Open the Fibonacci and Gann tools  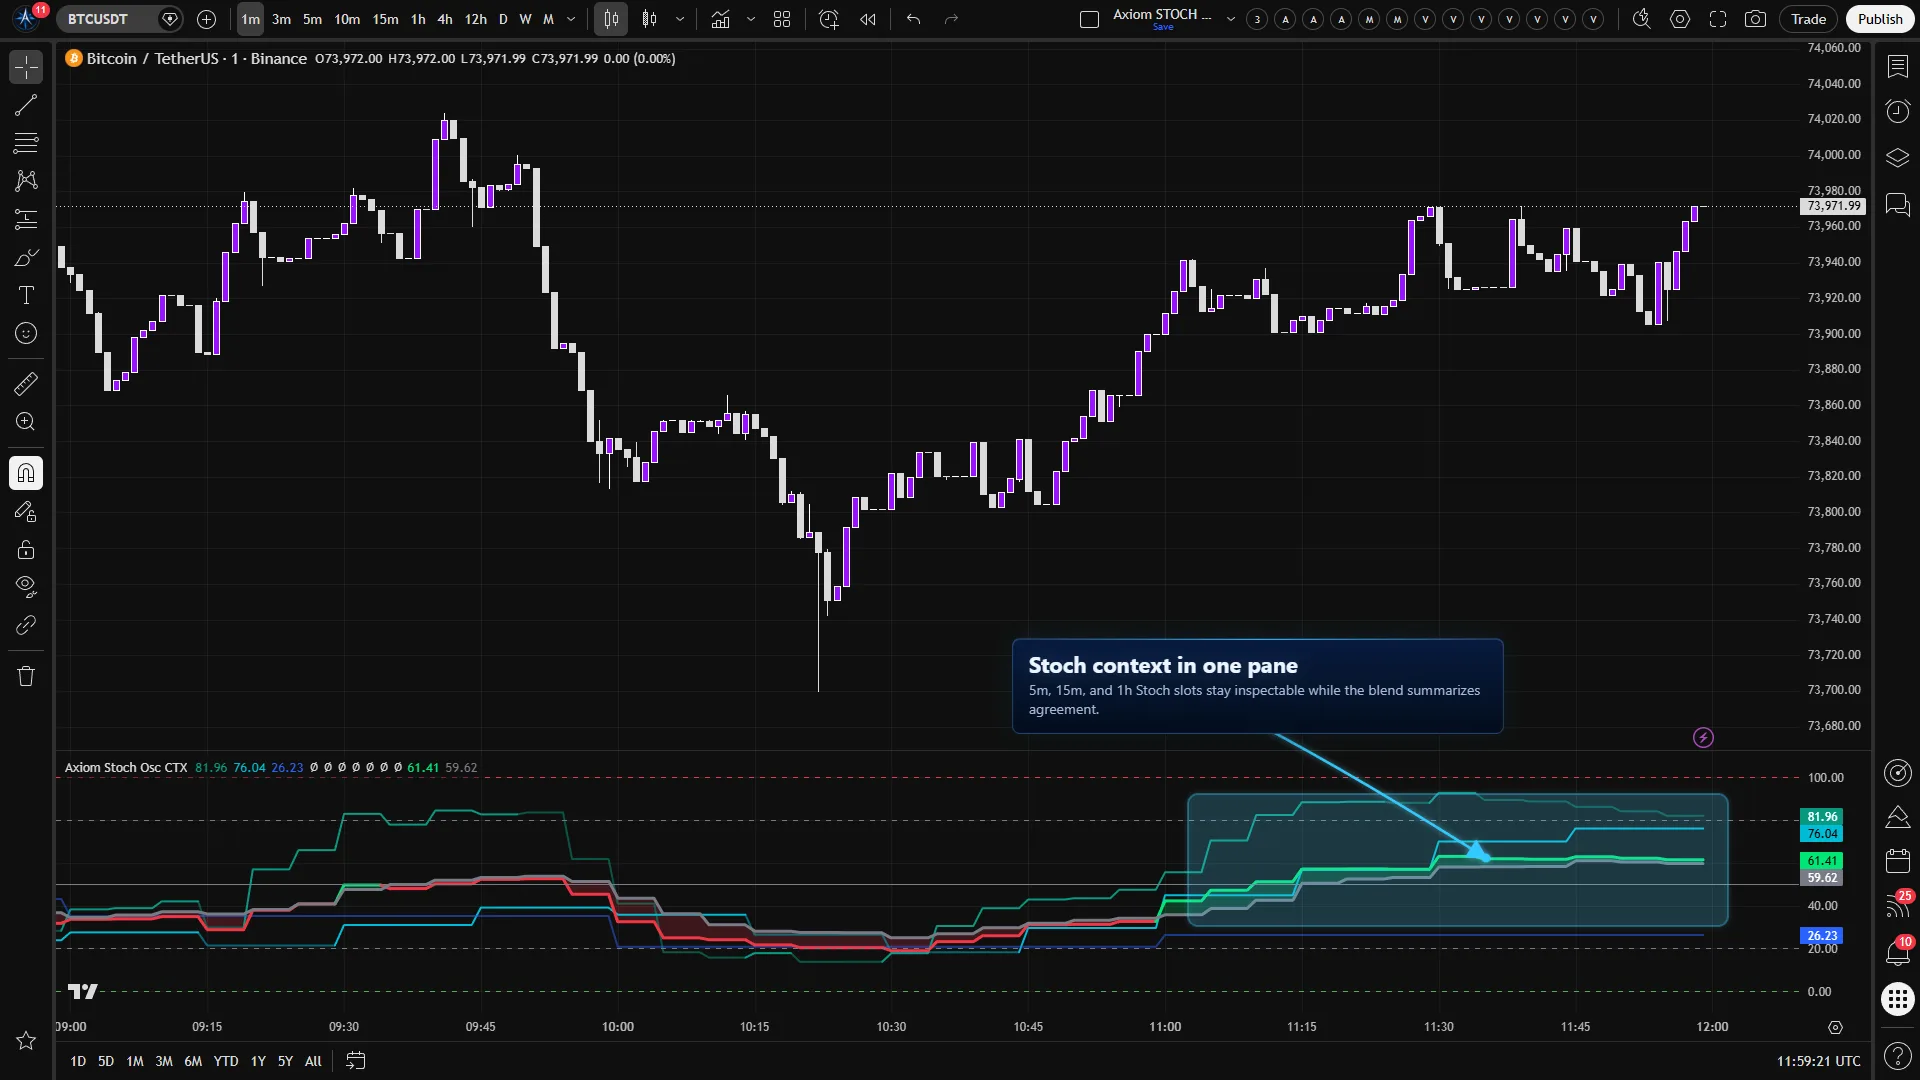(x=26, y=143)
